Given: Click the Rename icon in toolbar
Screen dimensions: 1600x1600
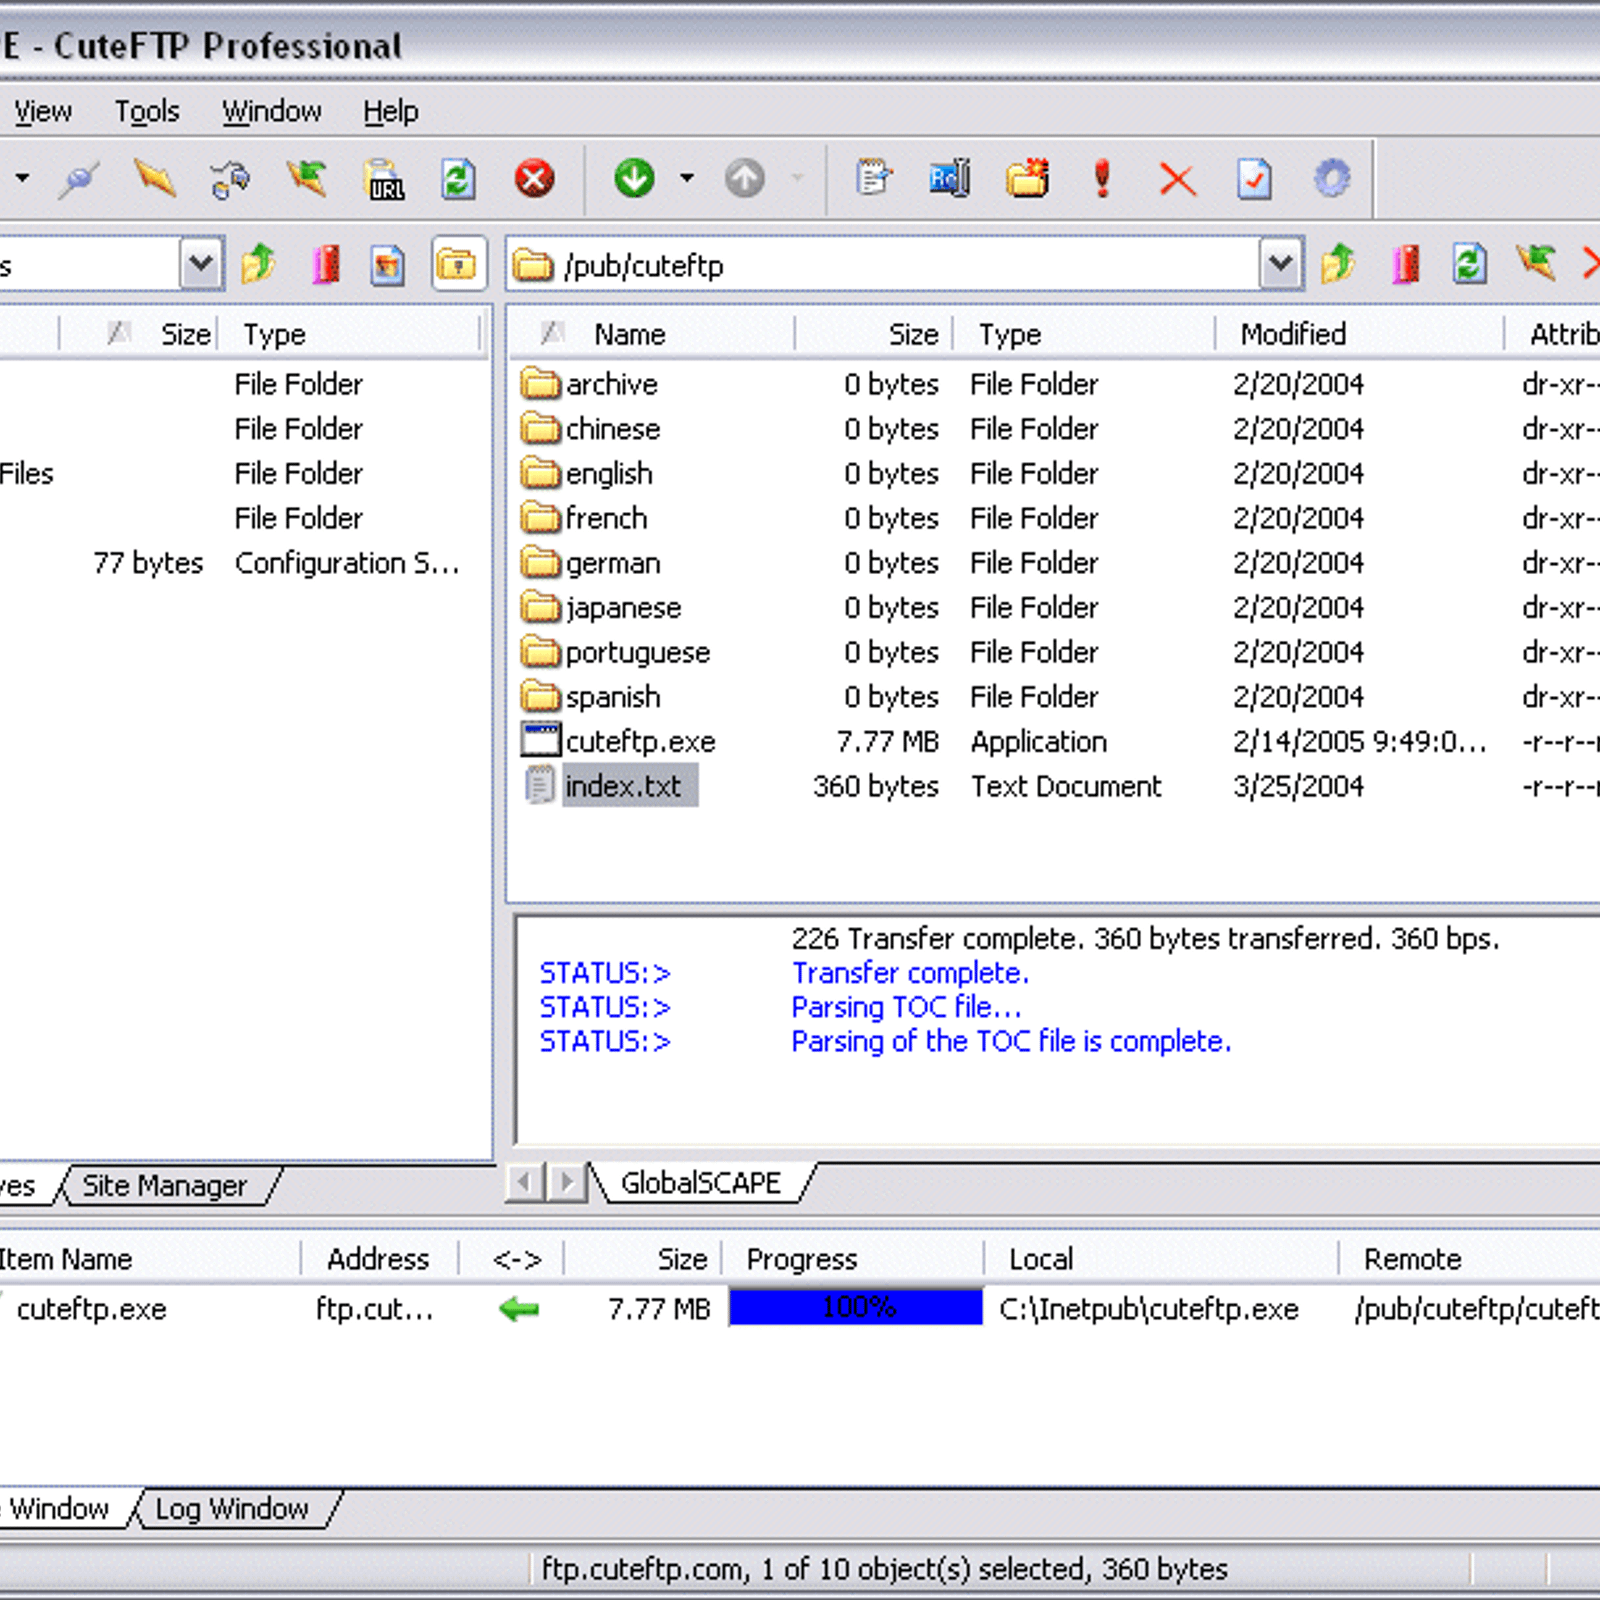Looking at the screenshot, I should 950,179.
